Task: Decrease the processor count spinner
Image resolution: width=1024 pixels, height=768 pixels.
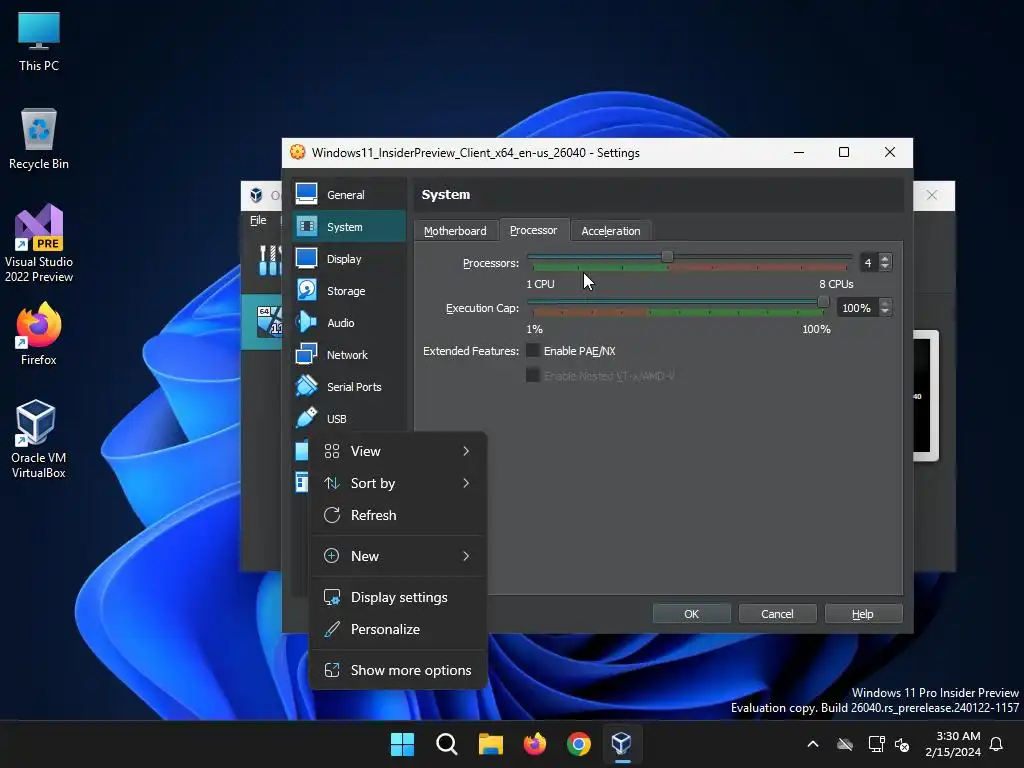Action: (885, 267)
